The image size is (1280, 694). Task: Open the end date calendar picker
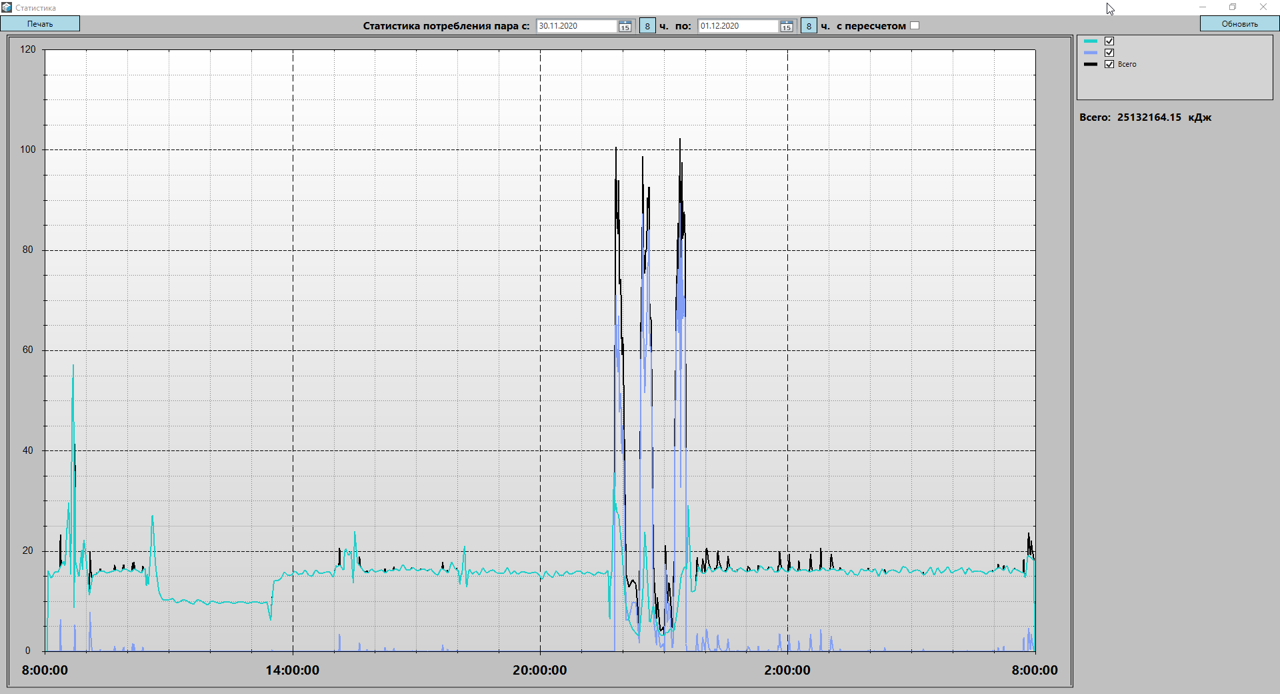786,26
